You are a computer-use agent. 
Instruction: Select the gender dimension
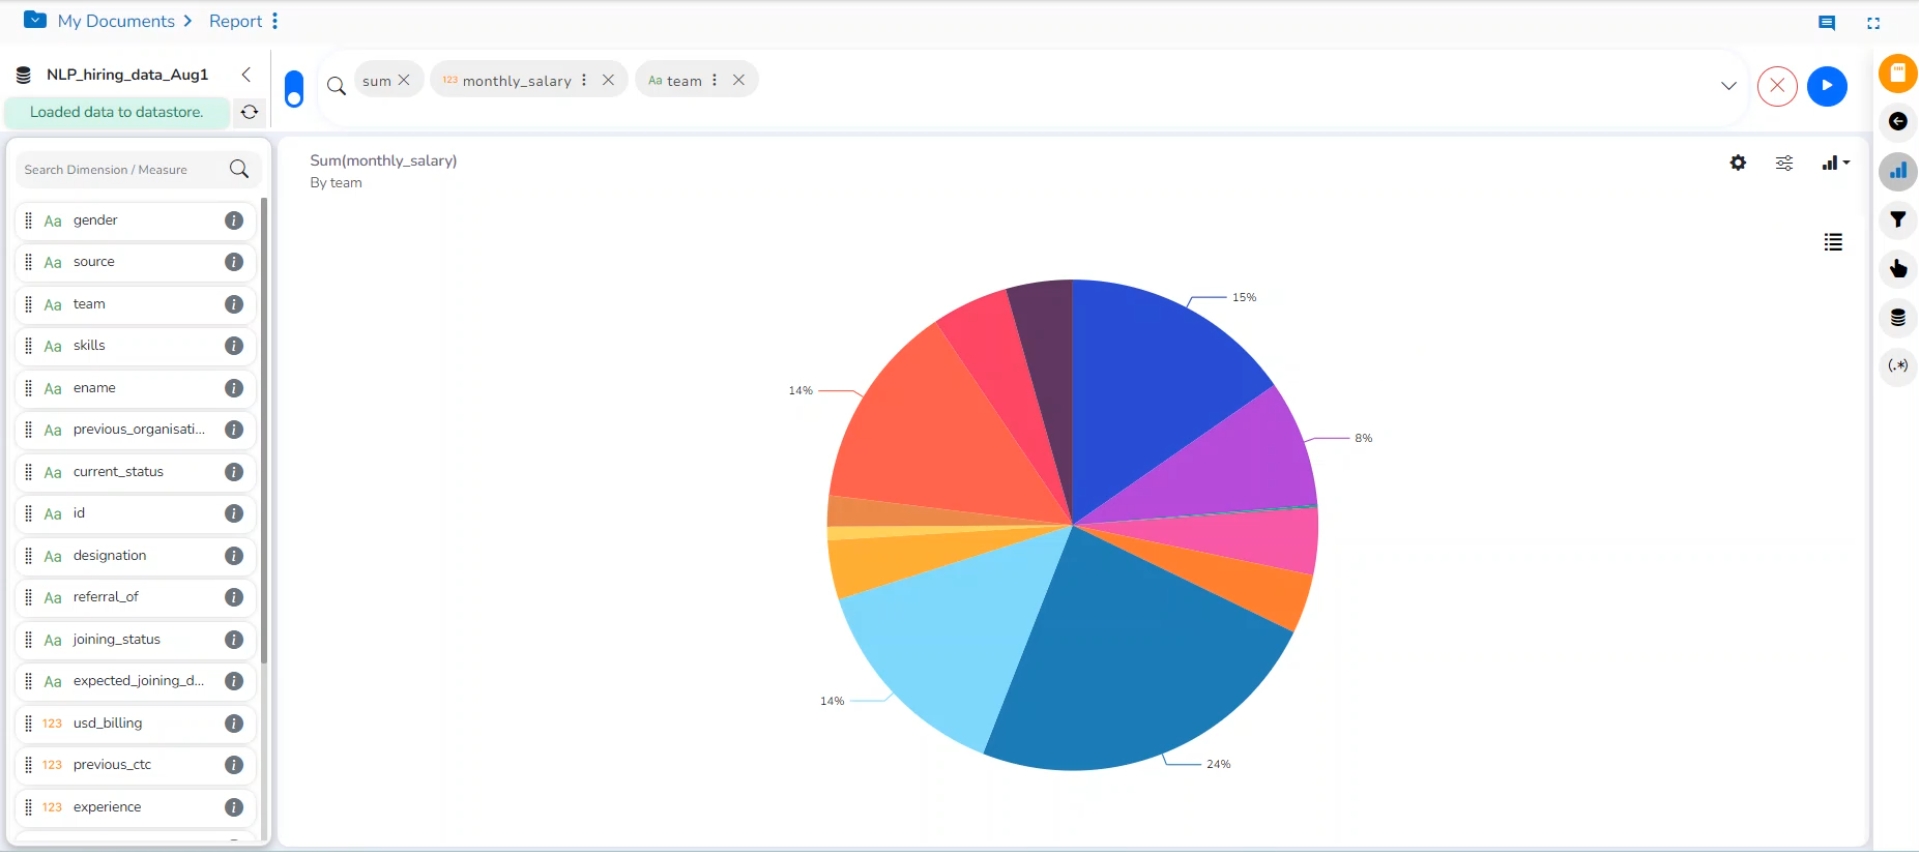point(135,221)
